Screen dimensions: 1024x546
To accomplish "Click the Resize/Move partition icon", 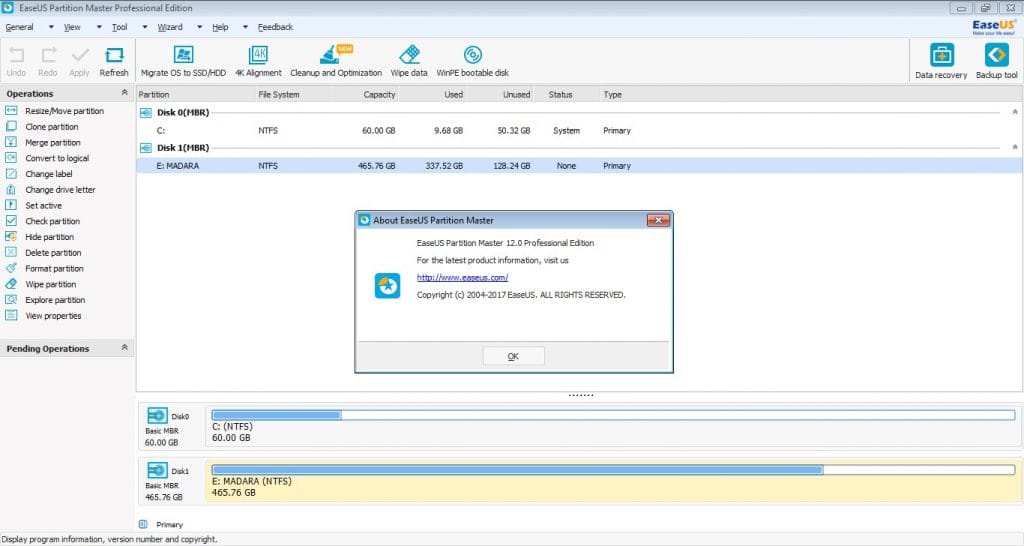I will coord(11,110).
